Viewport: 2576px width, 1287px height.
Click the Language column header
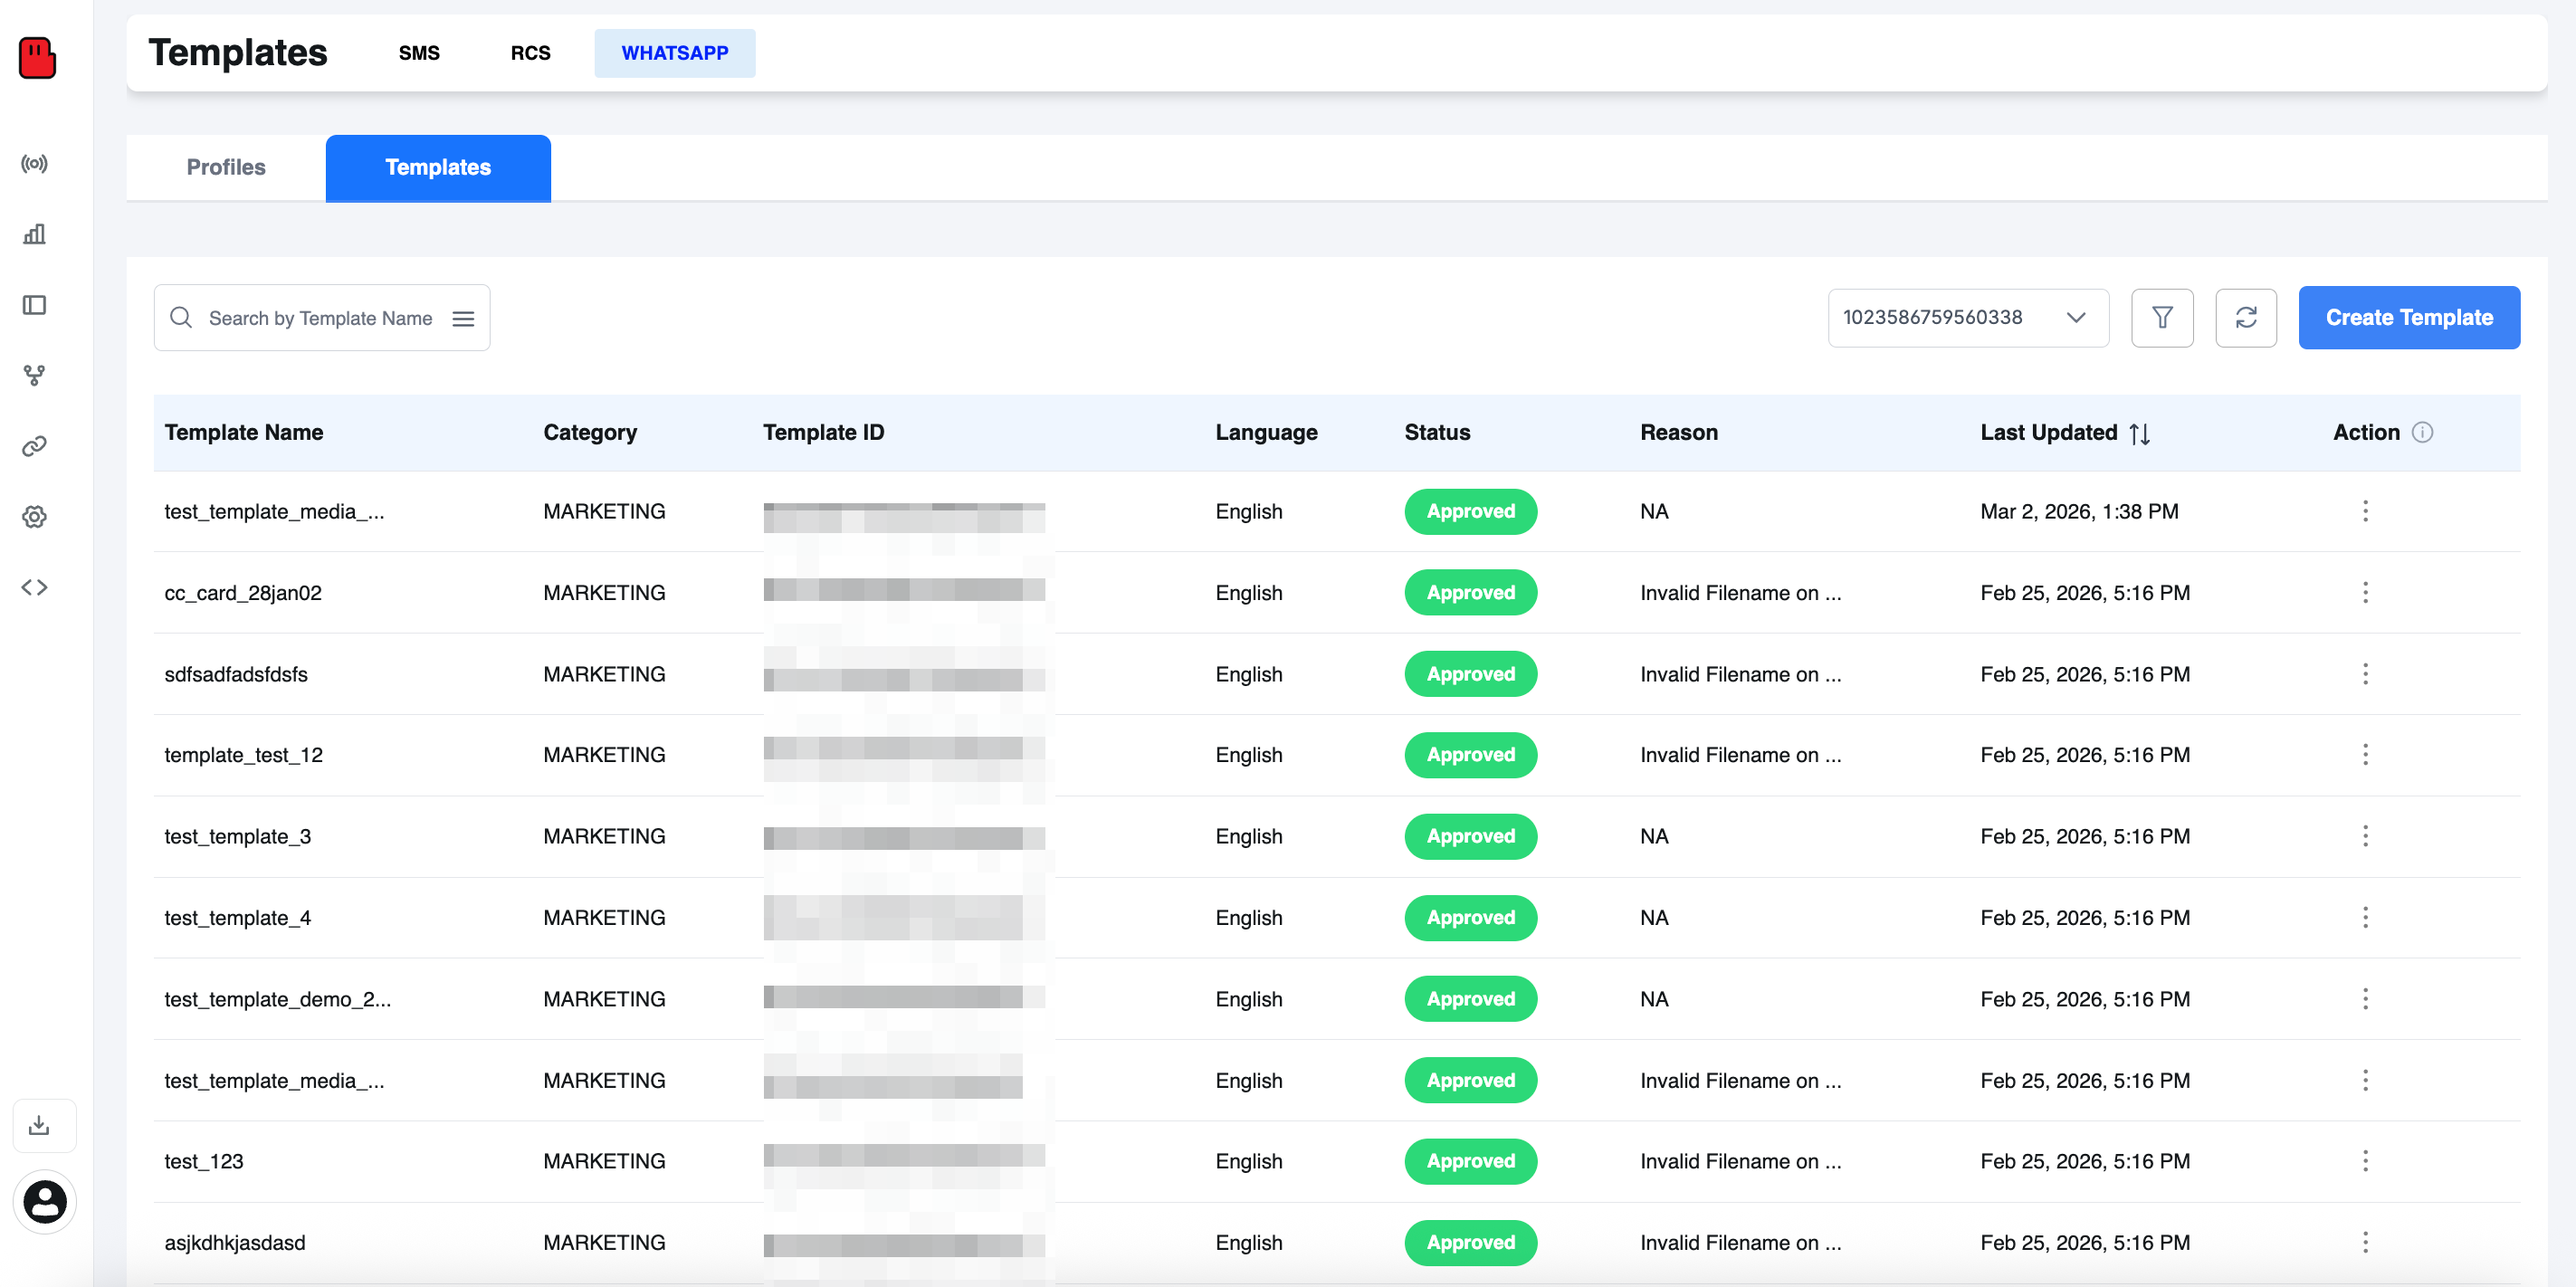click(1266, 432)
